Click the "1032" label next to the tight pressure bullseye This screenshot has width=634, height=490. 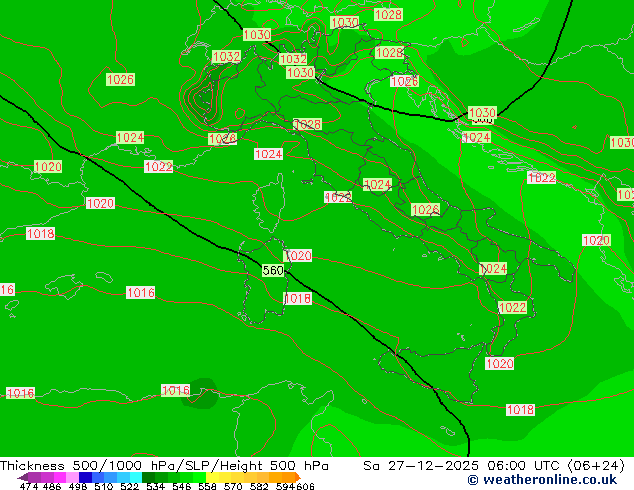pyautogui.click(x=226, y=56)
